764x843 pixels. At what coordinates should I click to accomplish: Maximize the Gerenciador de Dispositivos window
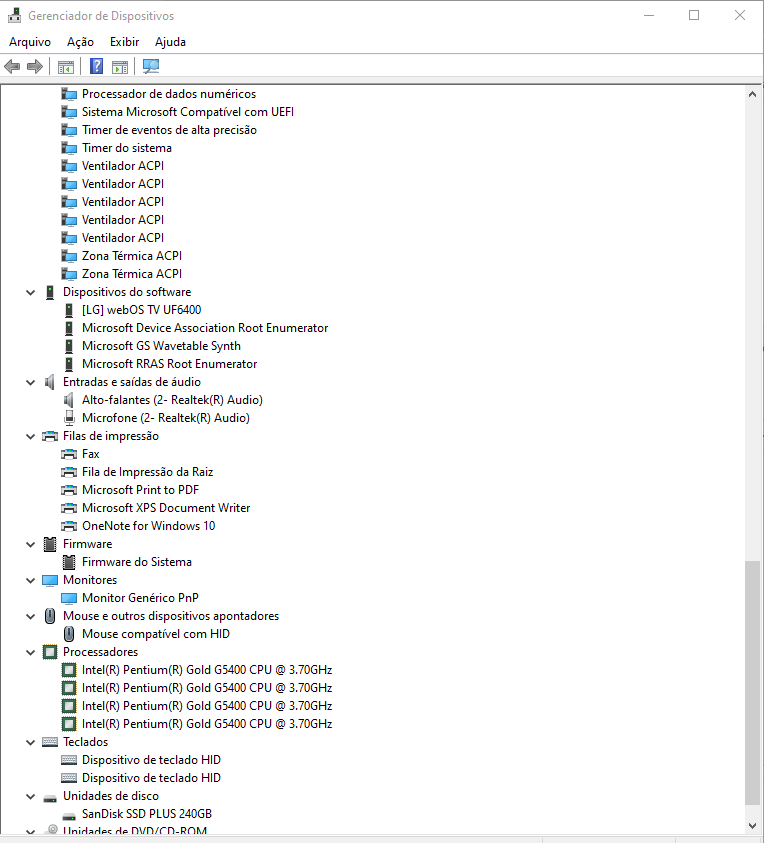(694, 16)
